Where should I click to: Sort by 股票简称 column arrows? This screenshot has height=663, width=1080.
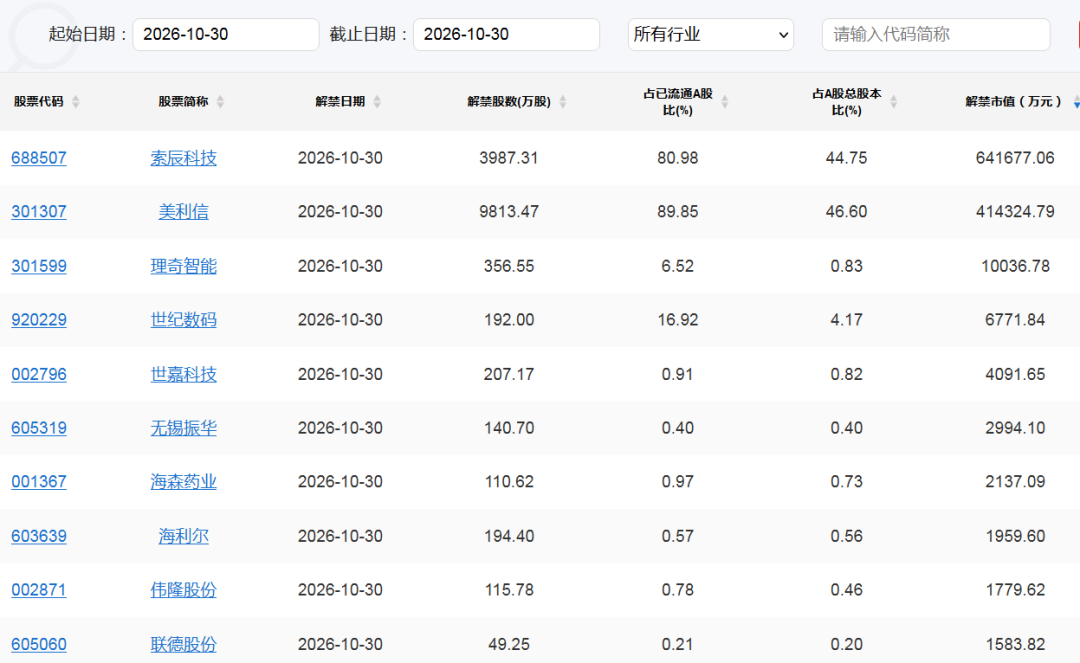tap(220, 102)
